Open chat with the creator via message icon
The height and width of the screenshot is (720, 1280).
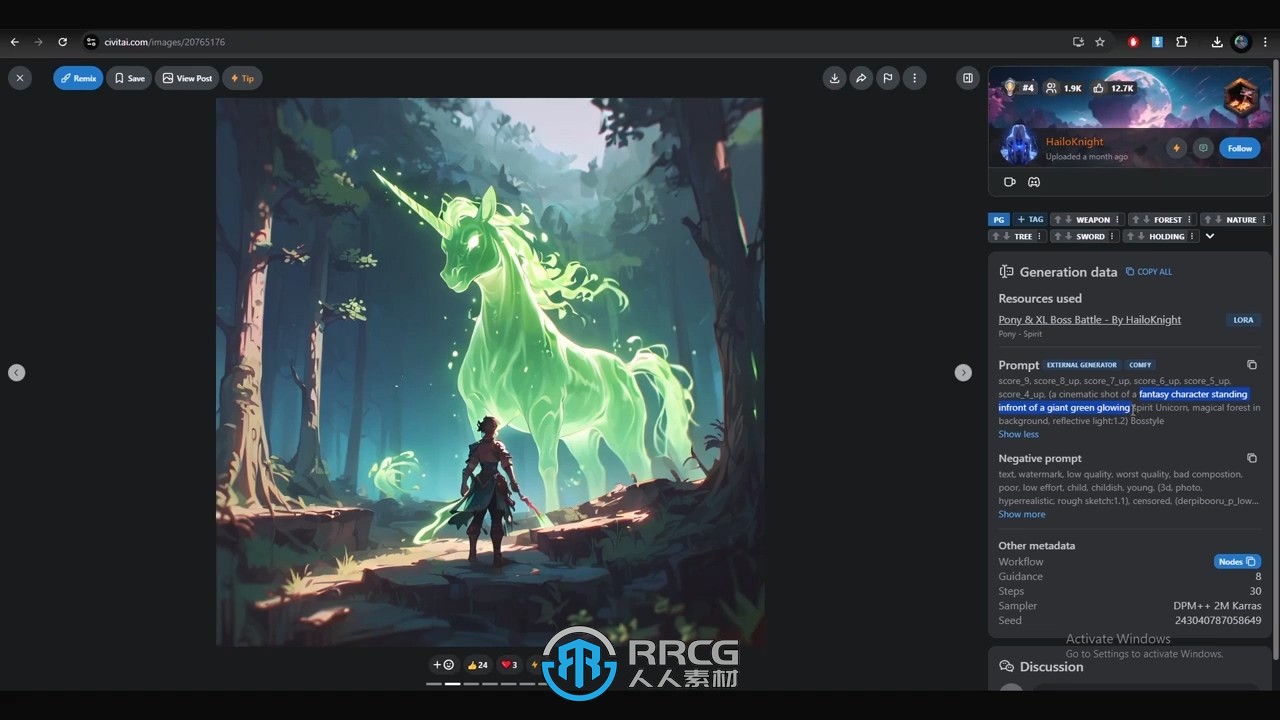[1203, 148]
